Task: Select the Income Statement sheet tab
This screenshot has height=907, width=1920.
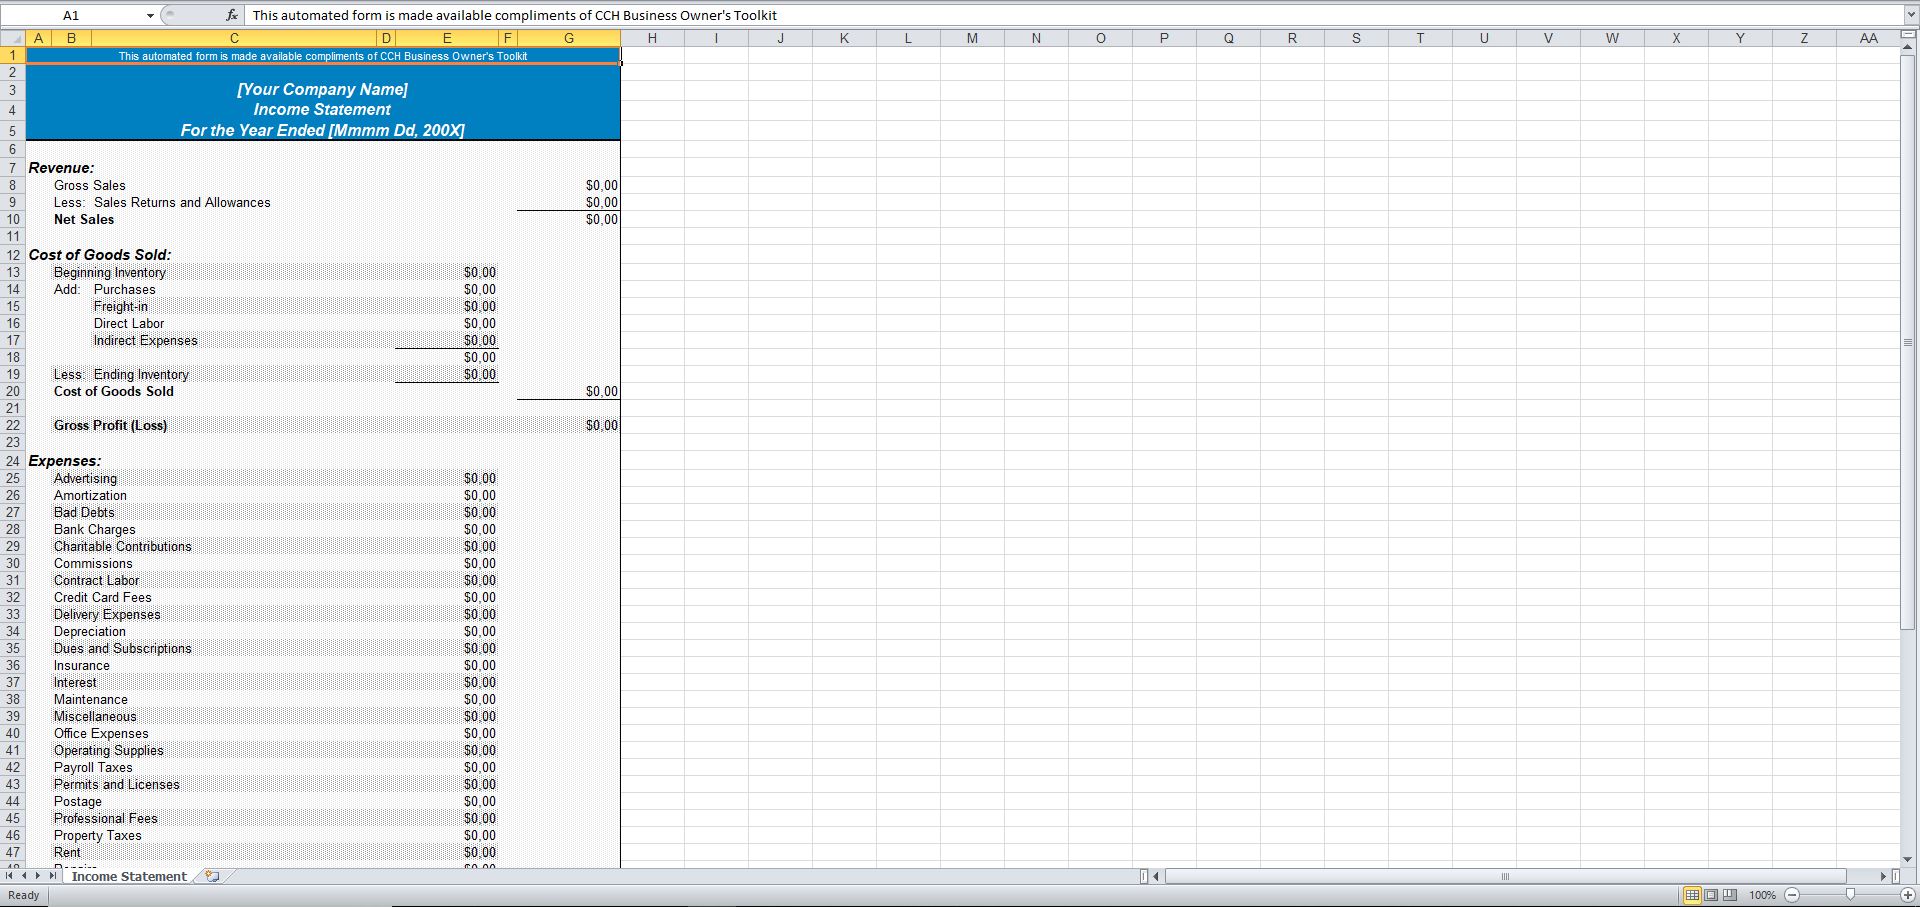Action: click(x=129, y=876)
